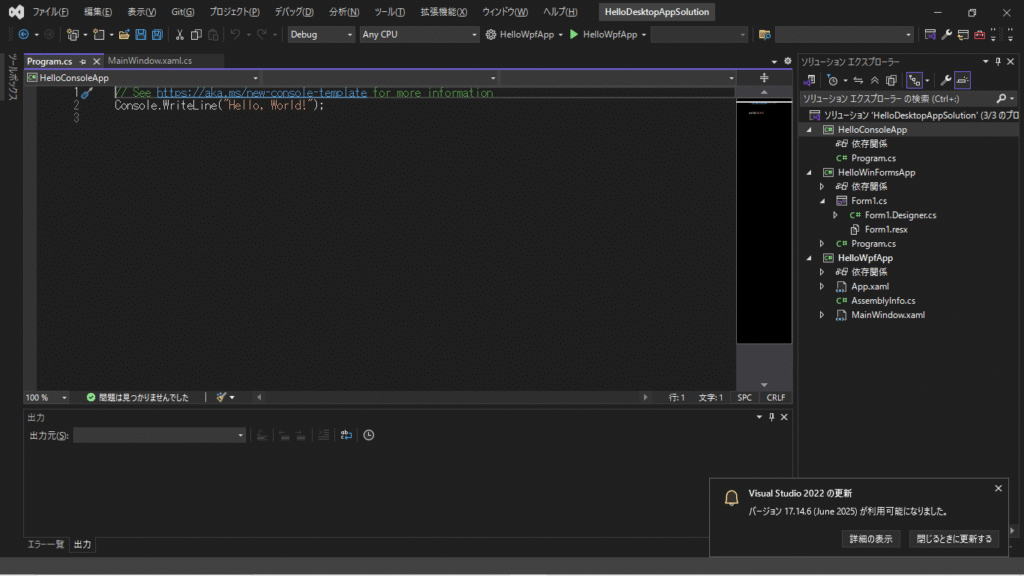Toggle the Preview Selected Items button

tap(962, 80)
